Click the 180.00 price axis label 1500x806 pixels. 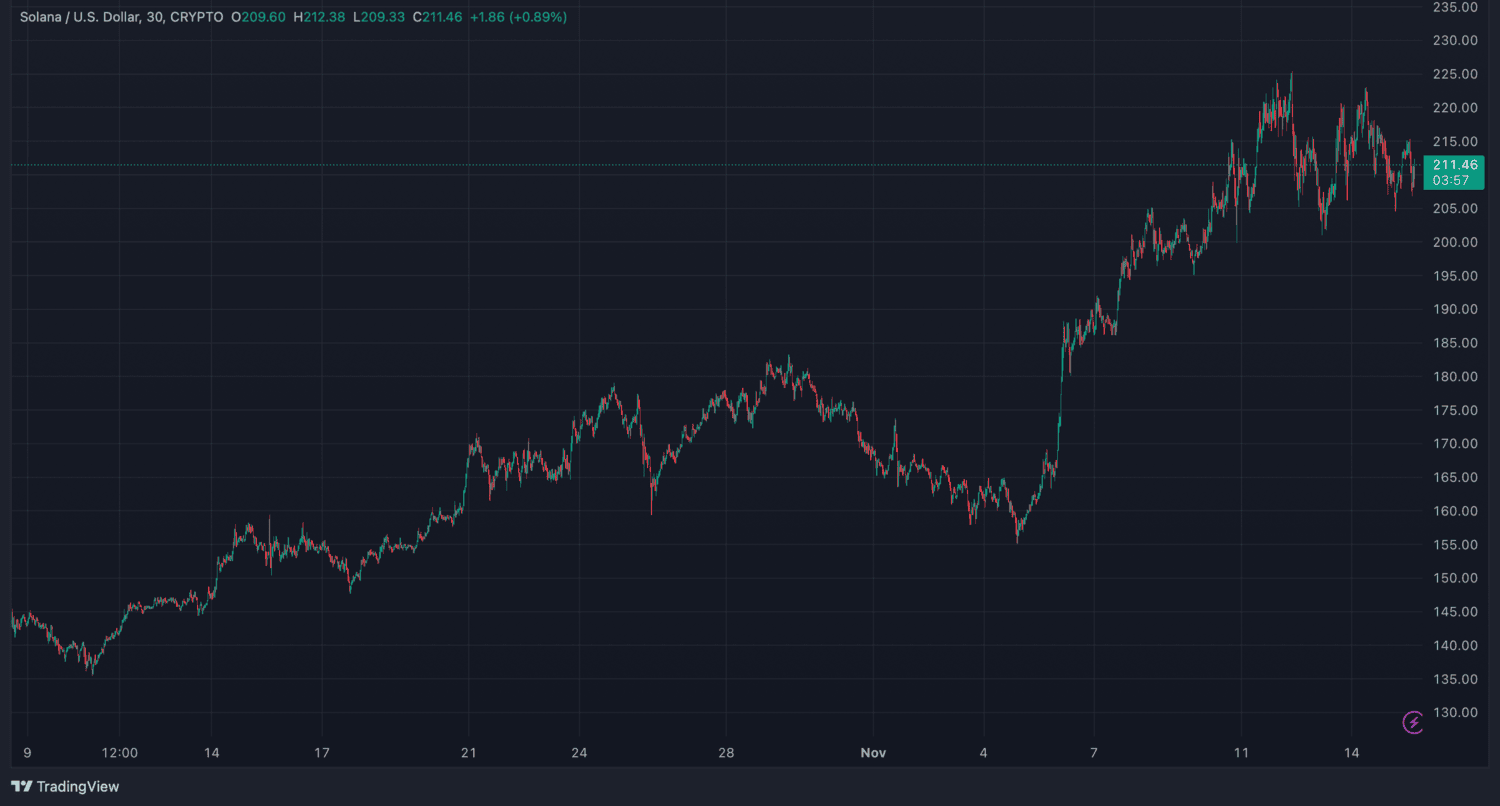pos(1455,377)
